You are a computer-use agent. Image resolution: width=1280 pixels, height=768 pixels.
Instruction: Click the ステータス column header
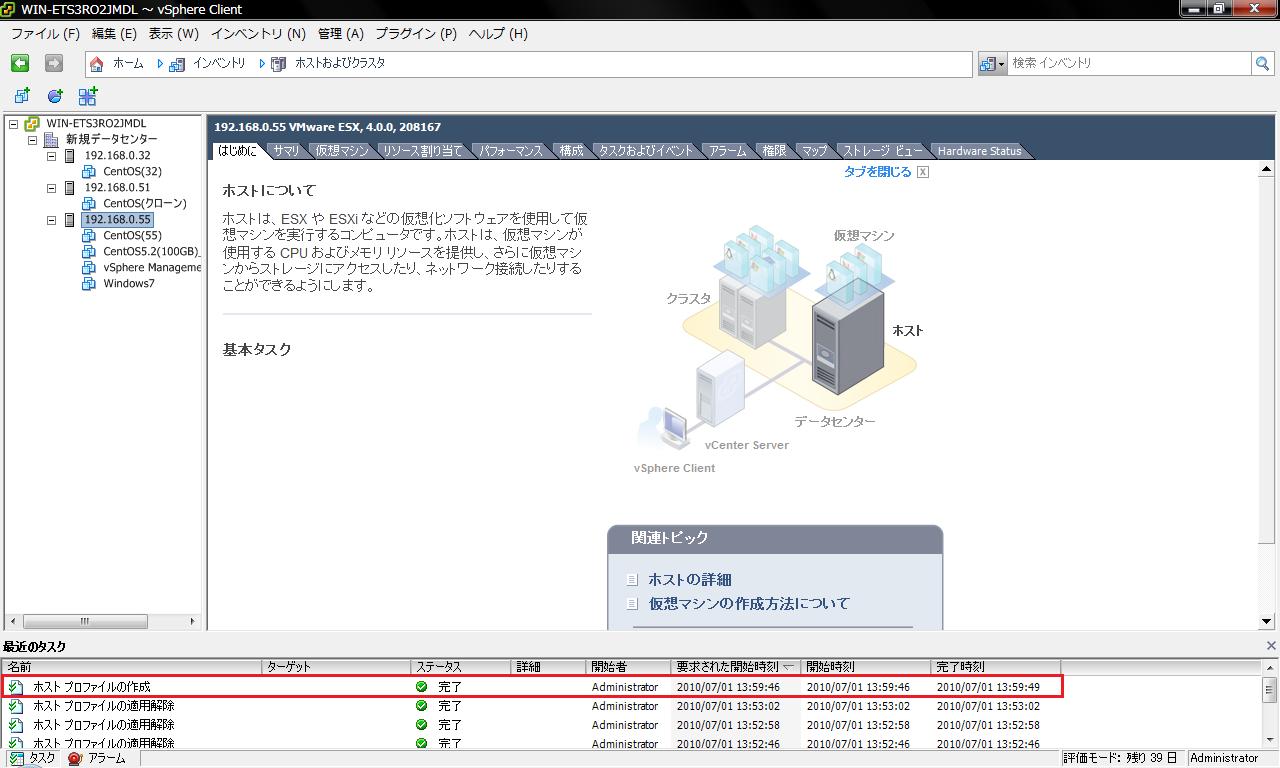[x=462, y=667]
